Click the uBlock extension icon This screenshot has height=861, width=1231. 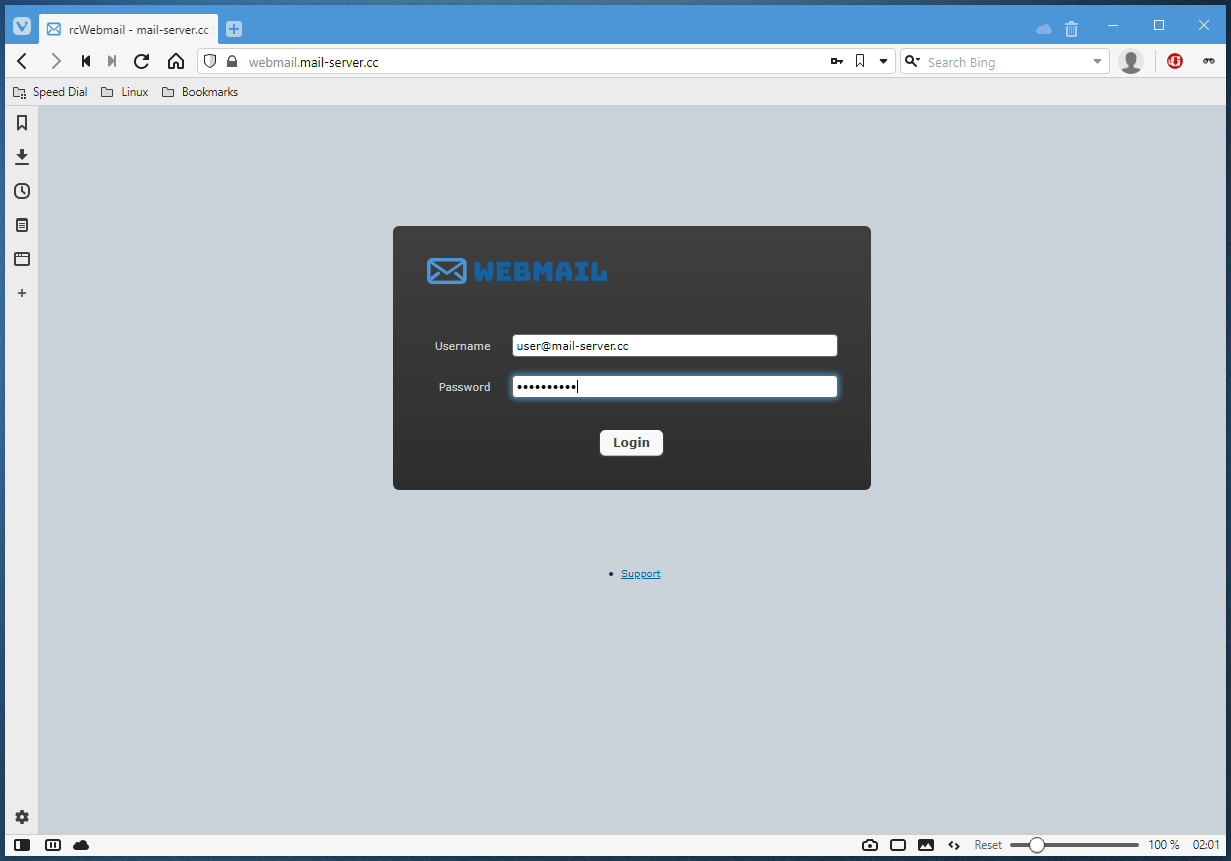1175,62
